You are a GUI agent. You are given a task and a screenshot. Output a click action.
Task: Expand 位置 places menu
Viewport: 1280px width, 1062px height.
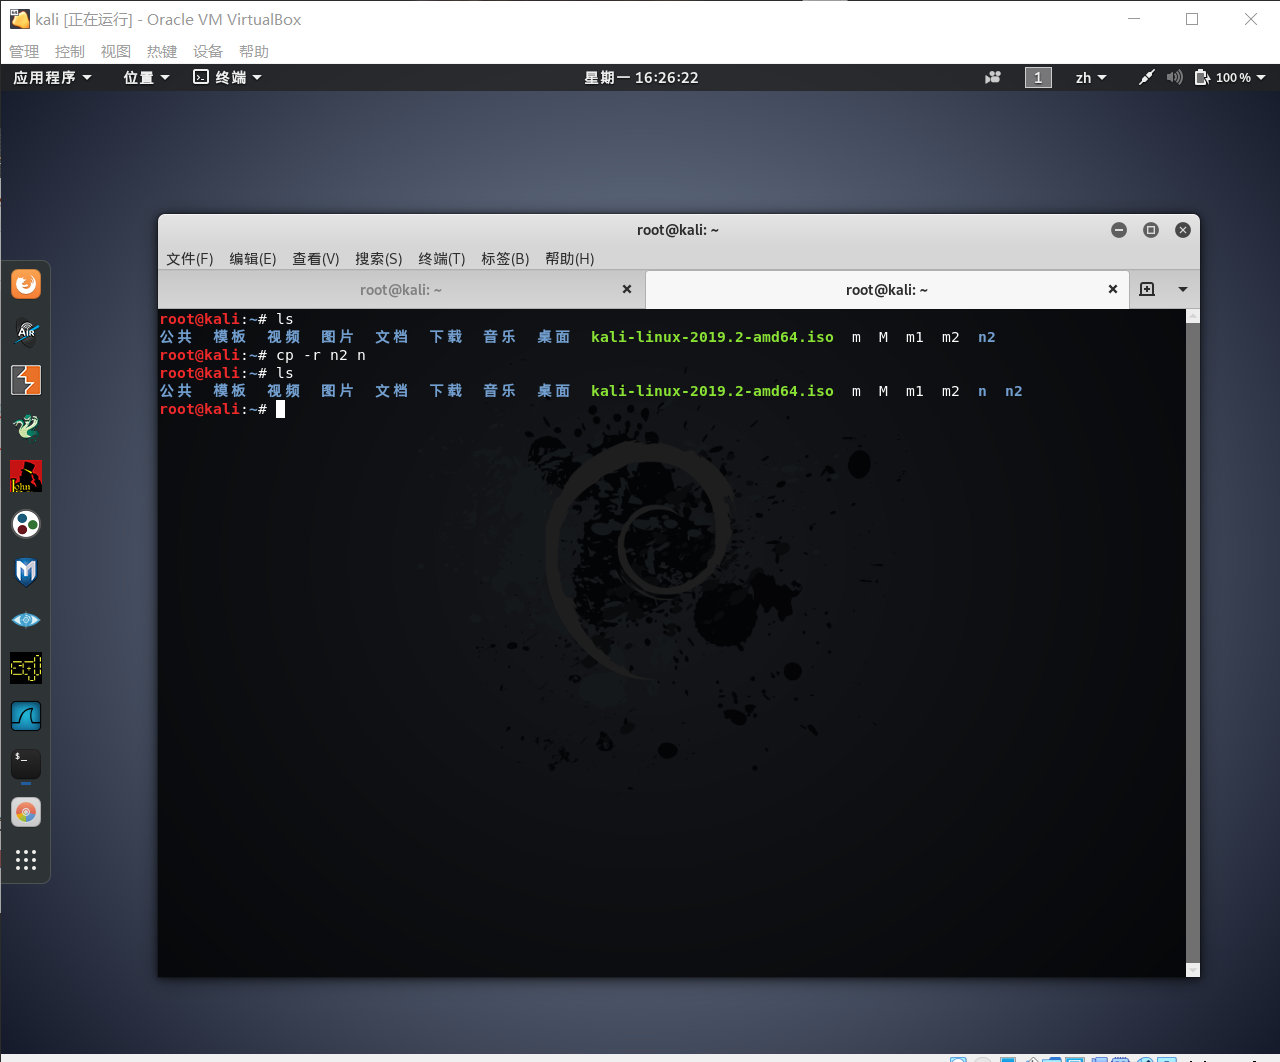(146, 77)
